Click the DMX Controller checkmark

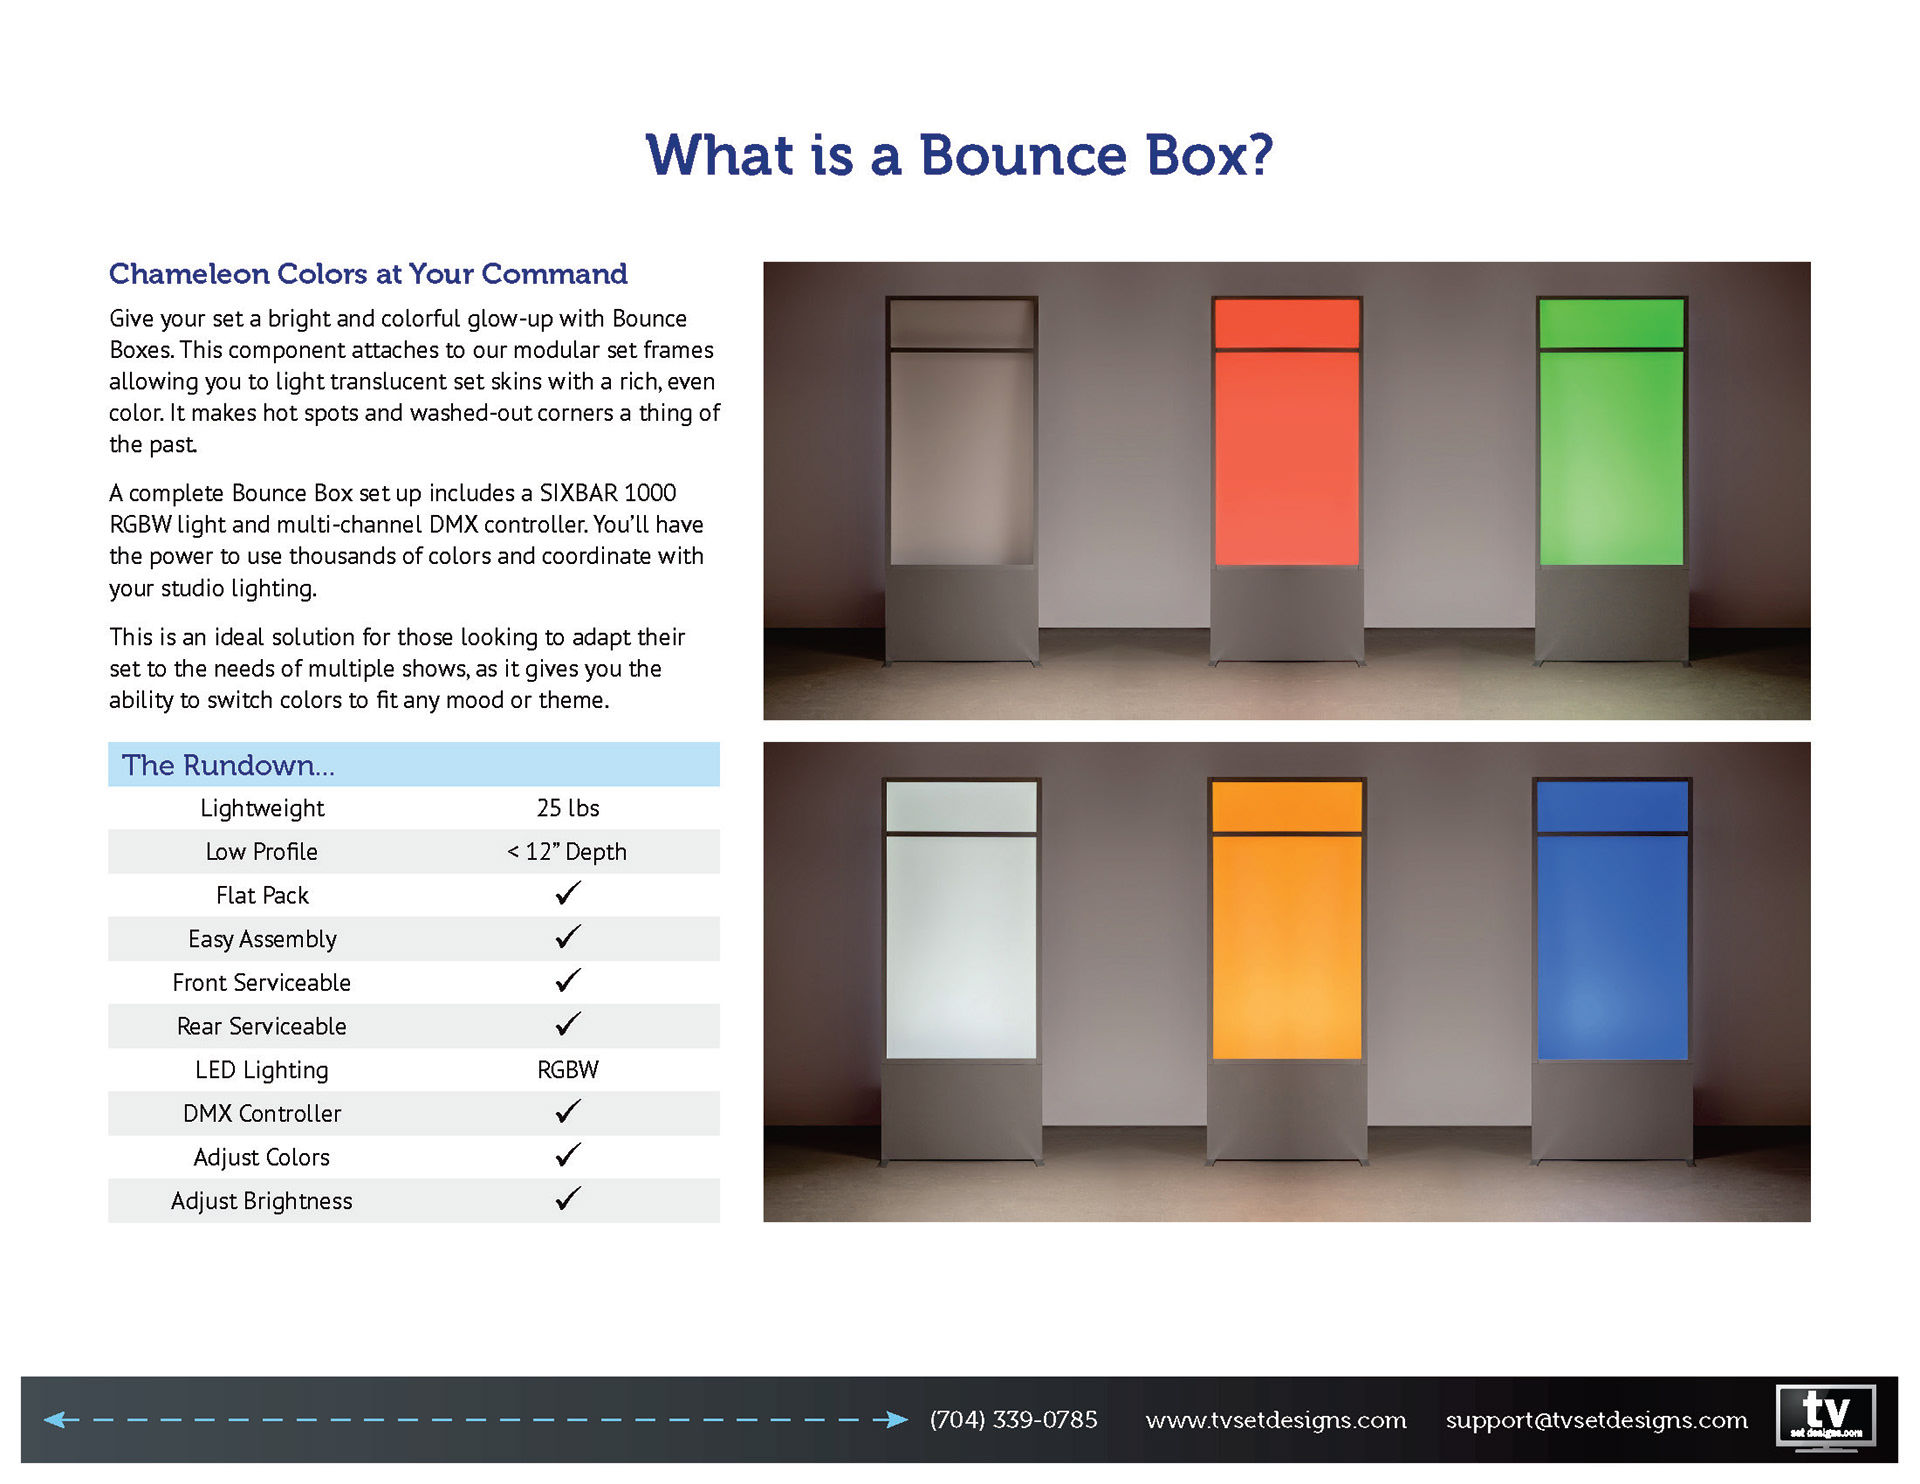[568, 1111]
